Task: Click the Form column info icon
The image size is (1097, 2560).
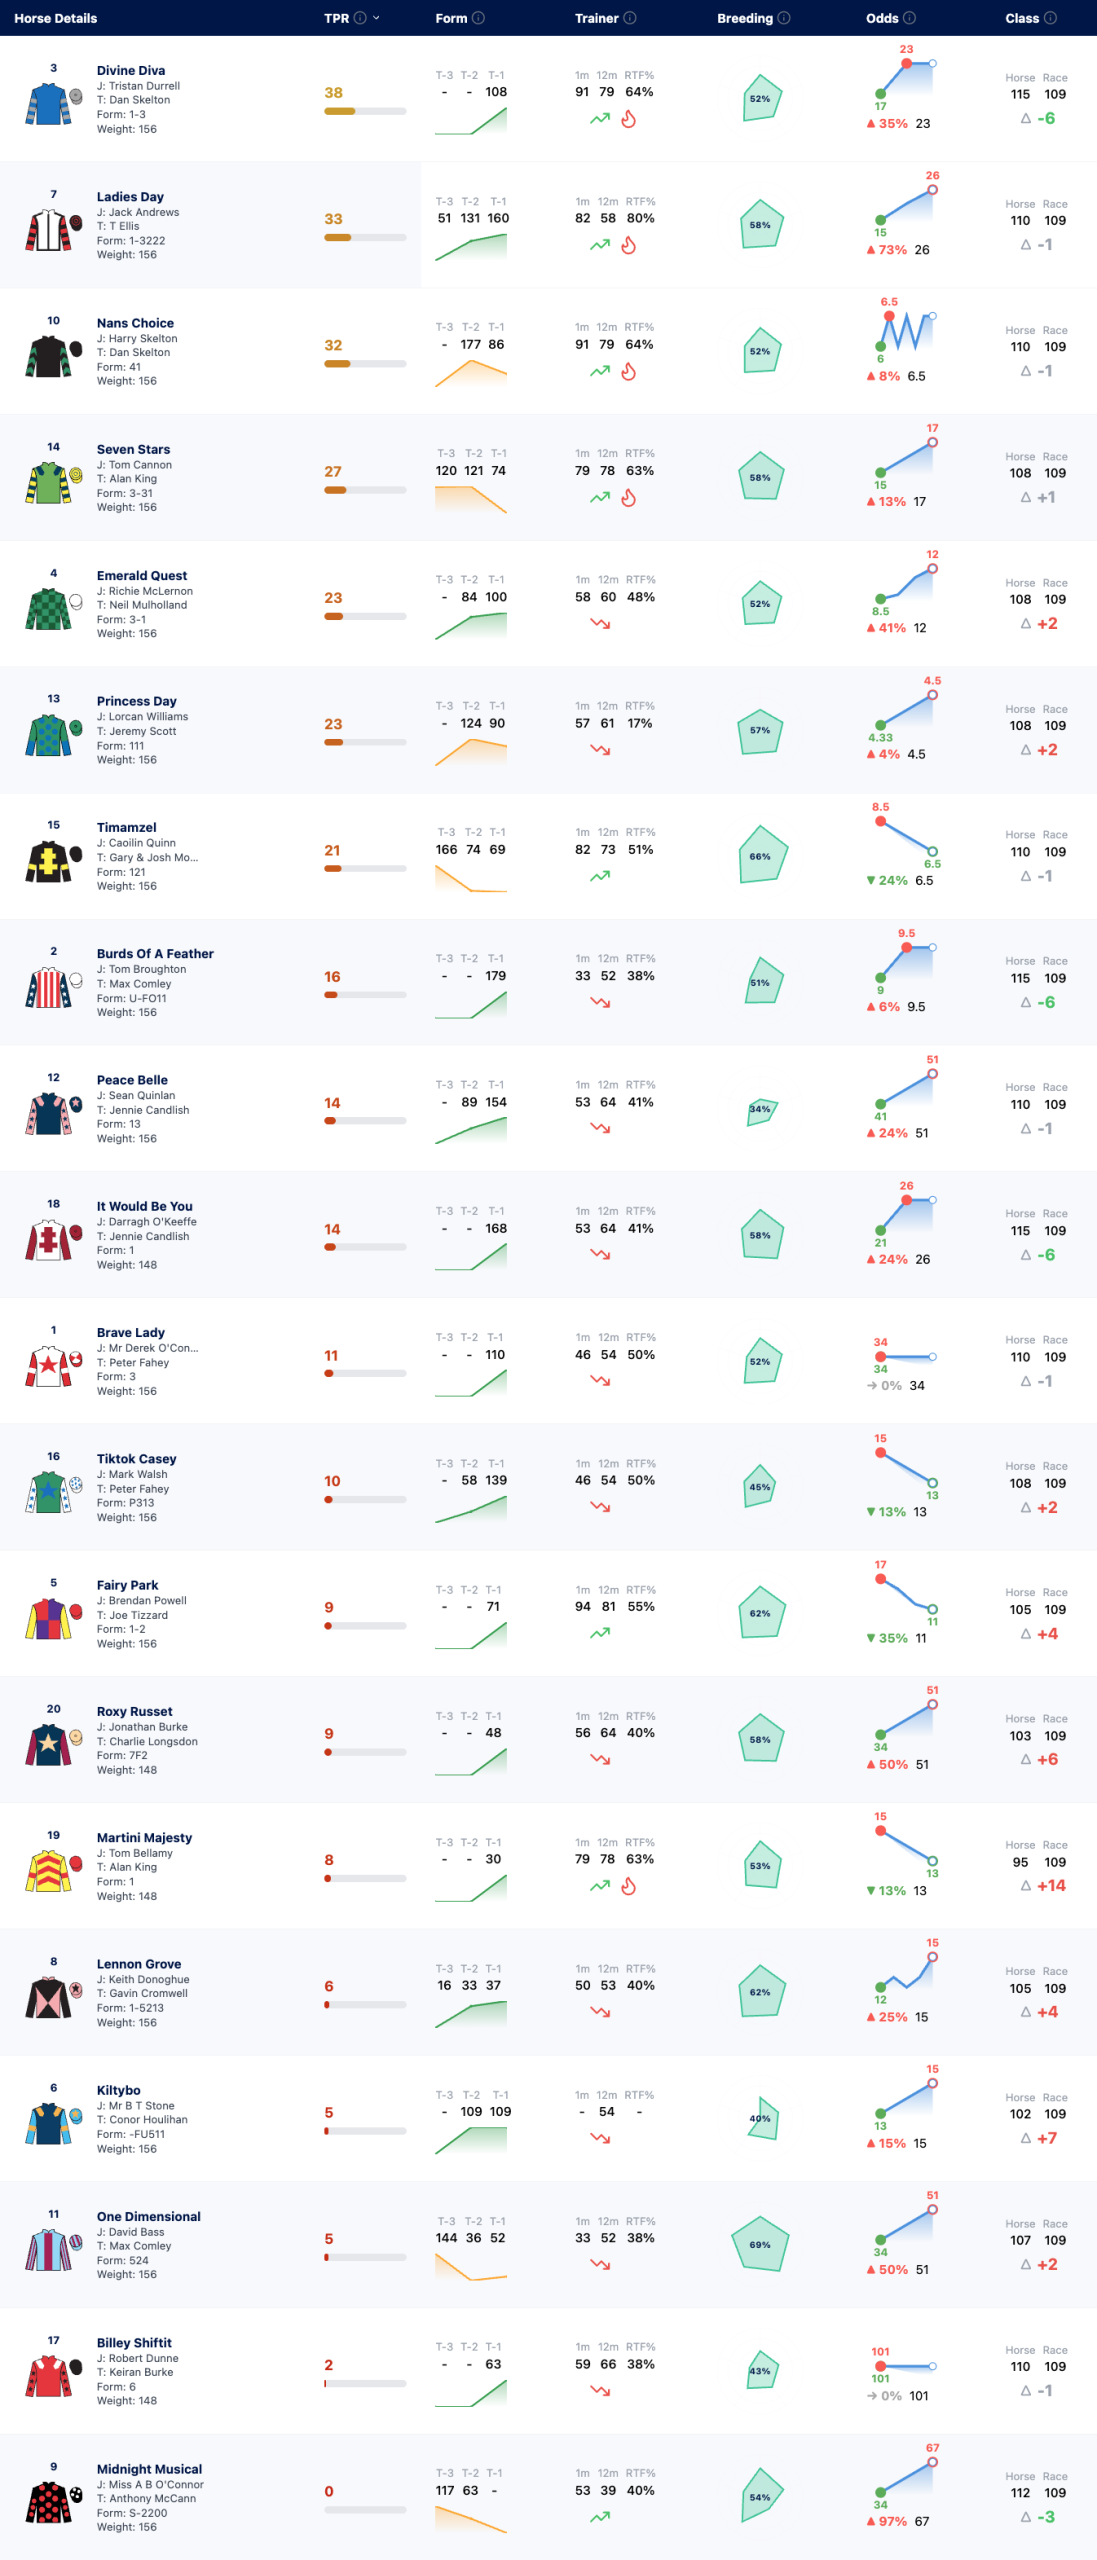Action: [x=478, y=18]
